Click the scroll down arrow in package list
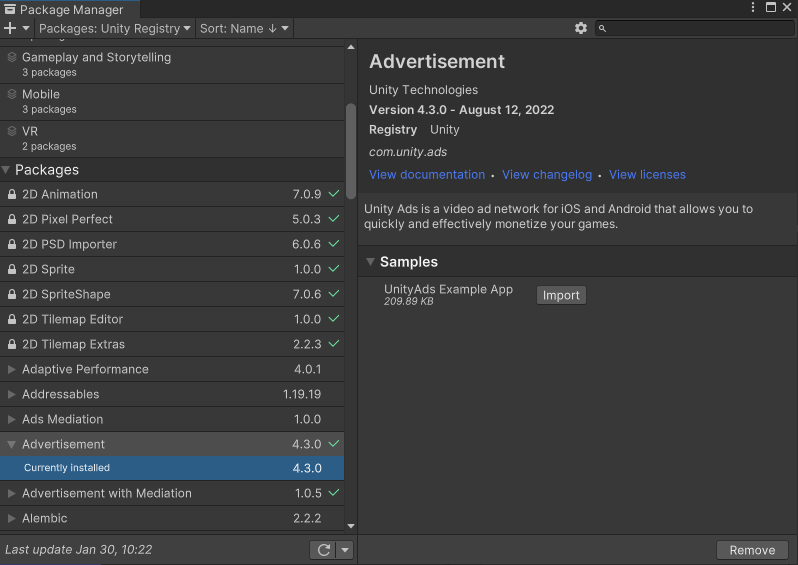 pos(351,526)
